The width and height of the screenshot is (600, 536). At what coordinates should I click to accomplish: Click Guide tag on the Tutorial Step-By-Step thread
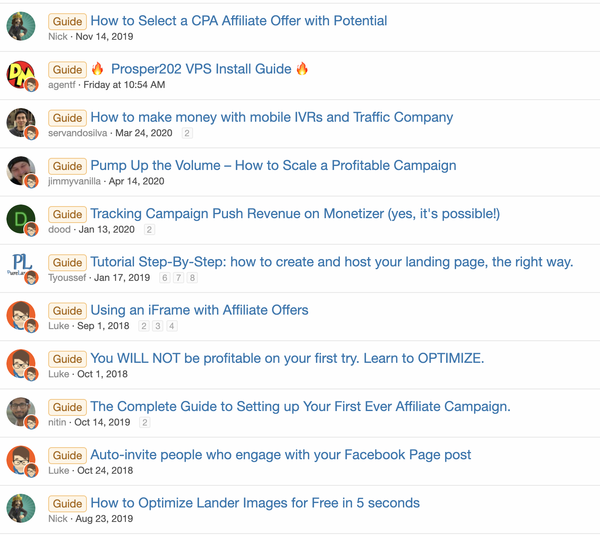(x=67, y=262)
